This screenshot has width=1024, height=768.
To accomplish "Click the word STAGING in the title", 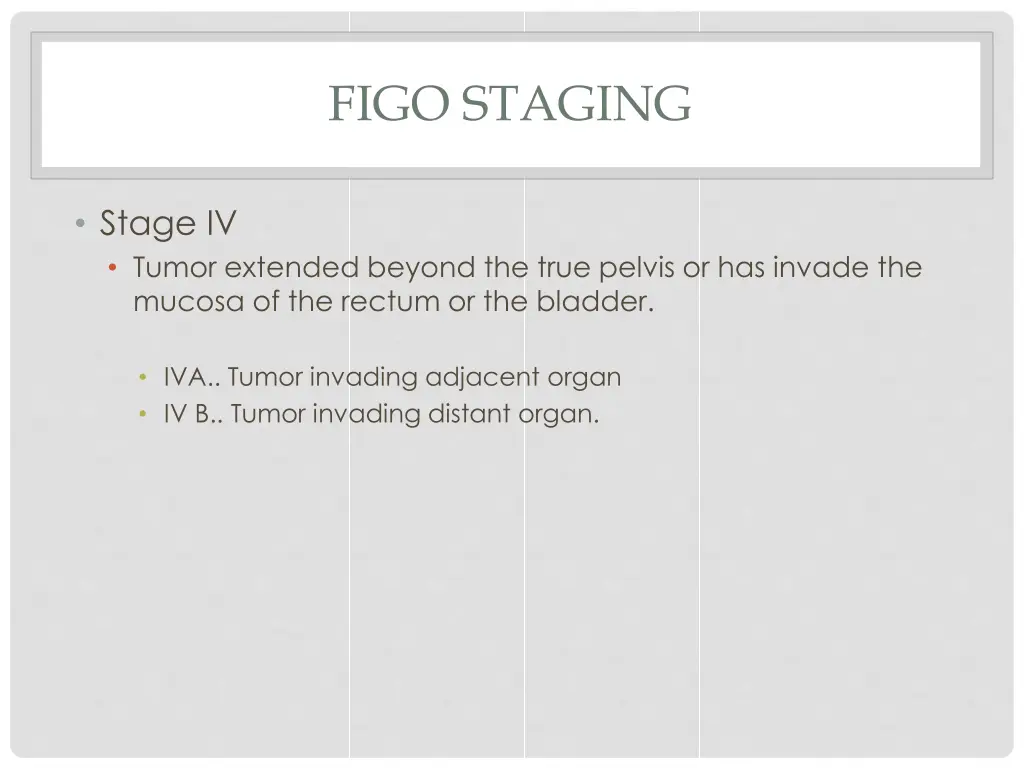I will pos(576,103).
